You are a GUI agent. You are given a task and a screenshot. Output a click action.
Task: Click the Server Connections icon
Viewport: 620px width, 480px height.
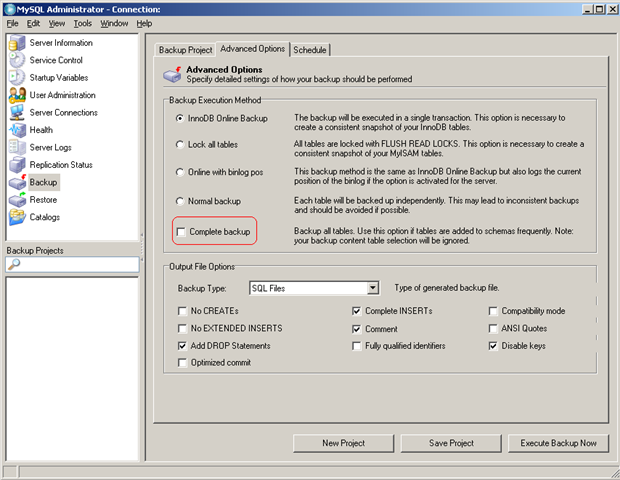[17, 112]
